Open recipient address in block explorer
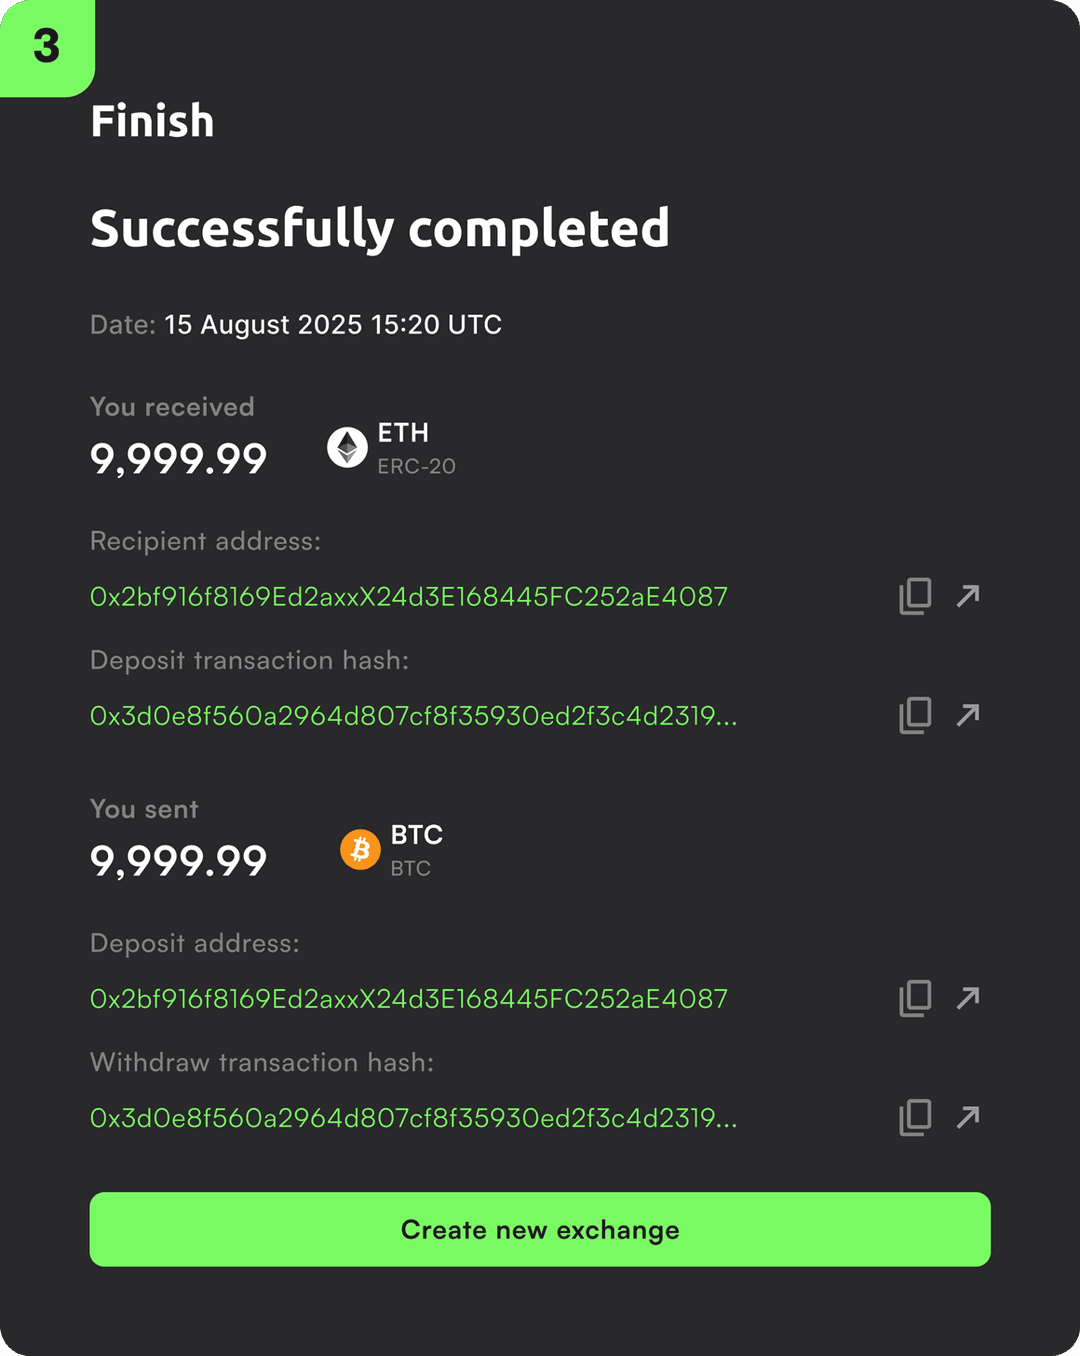The image size is (1080, 1356). [x=968, y=596]
